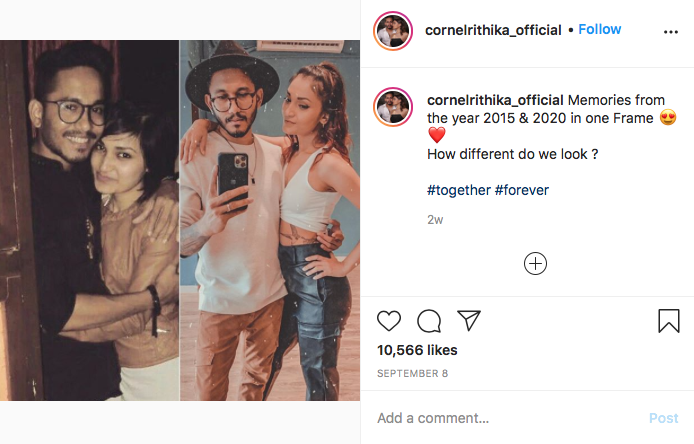
Task: Click the 2015 photo on the left
Action: (90, 220)
